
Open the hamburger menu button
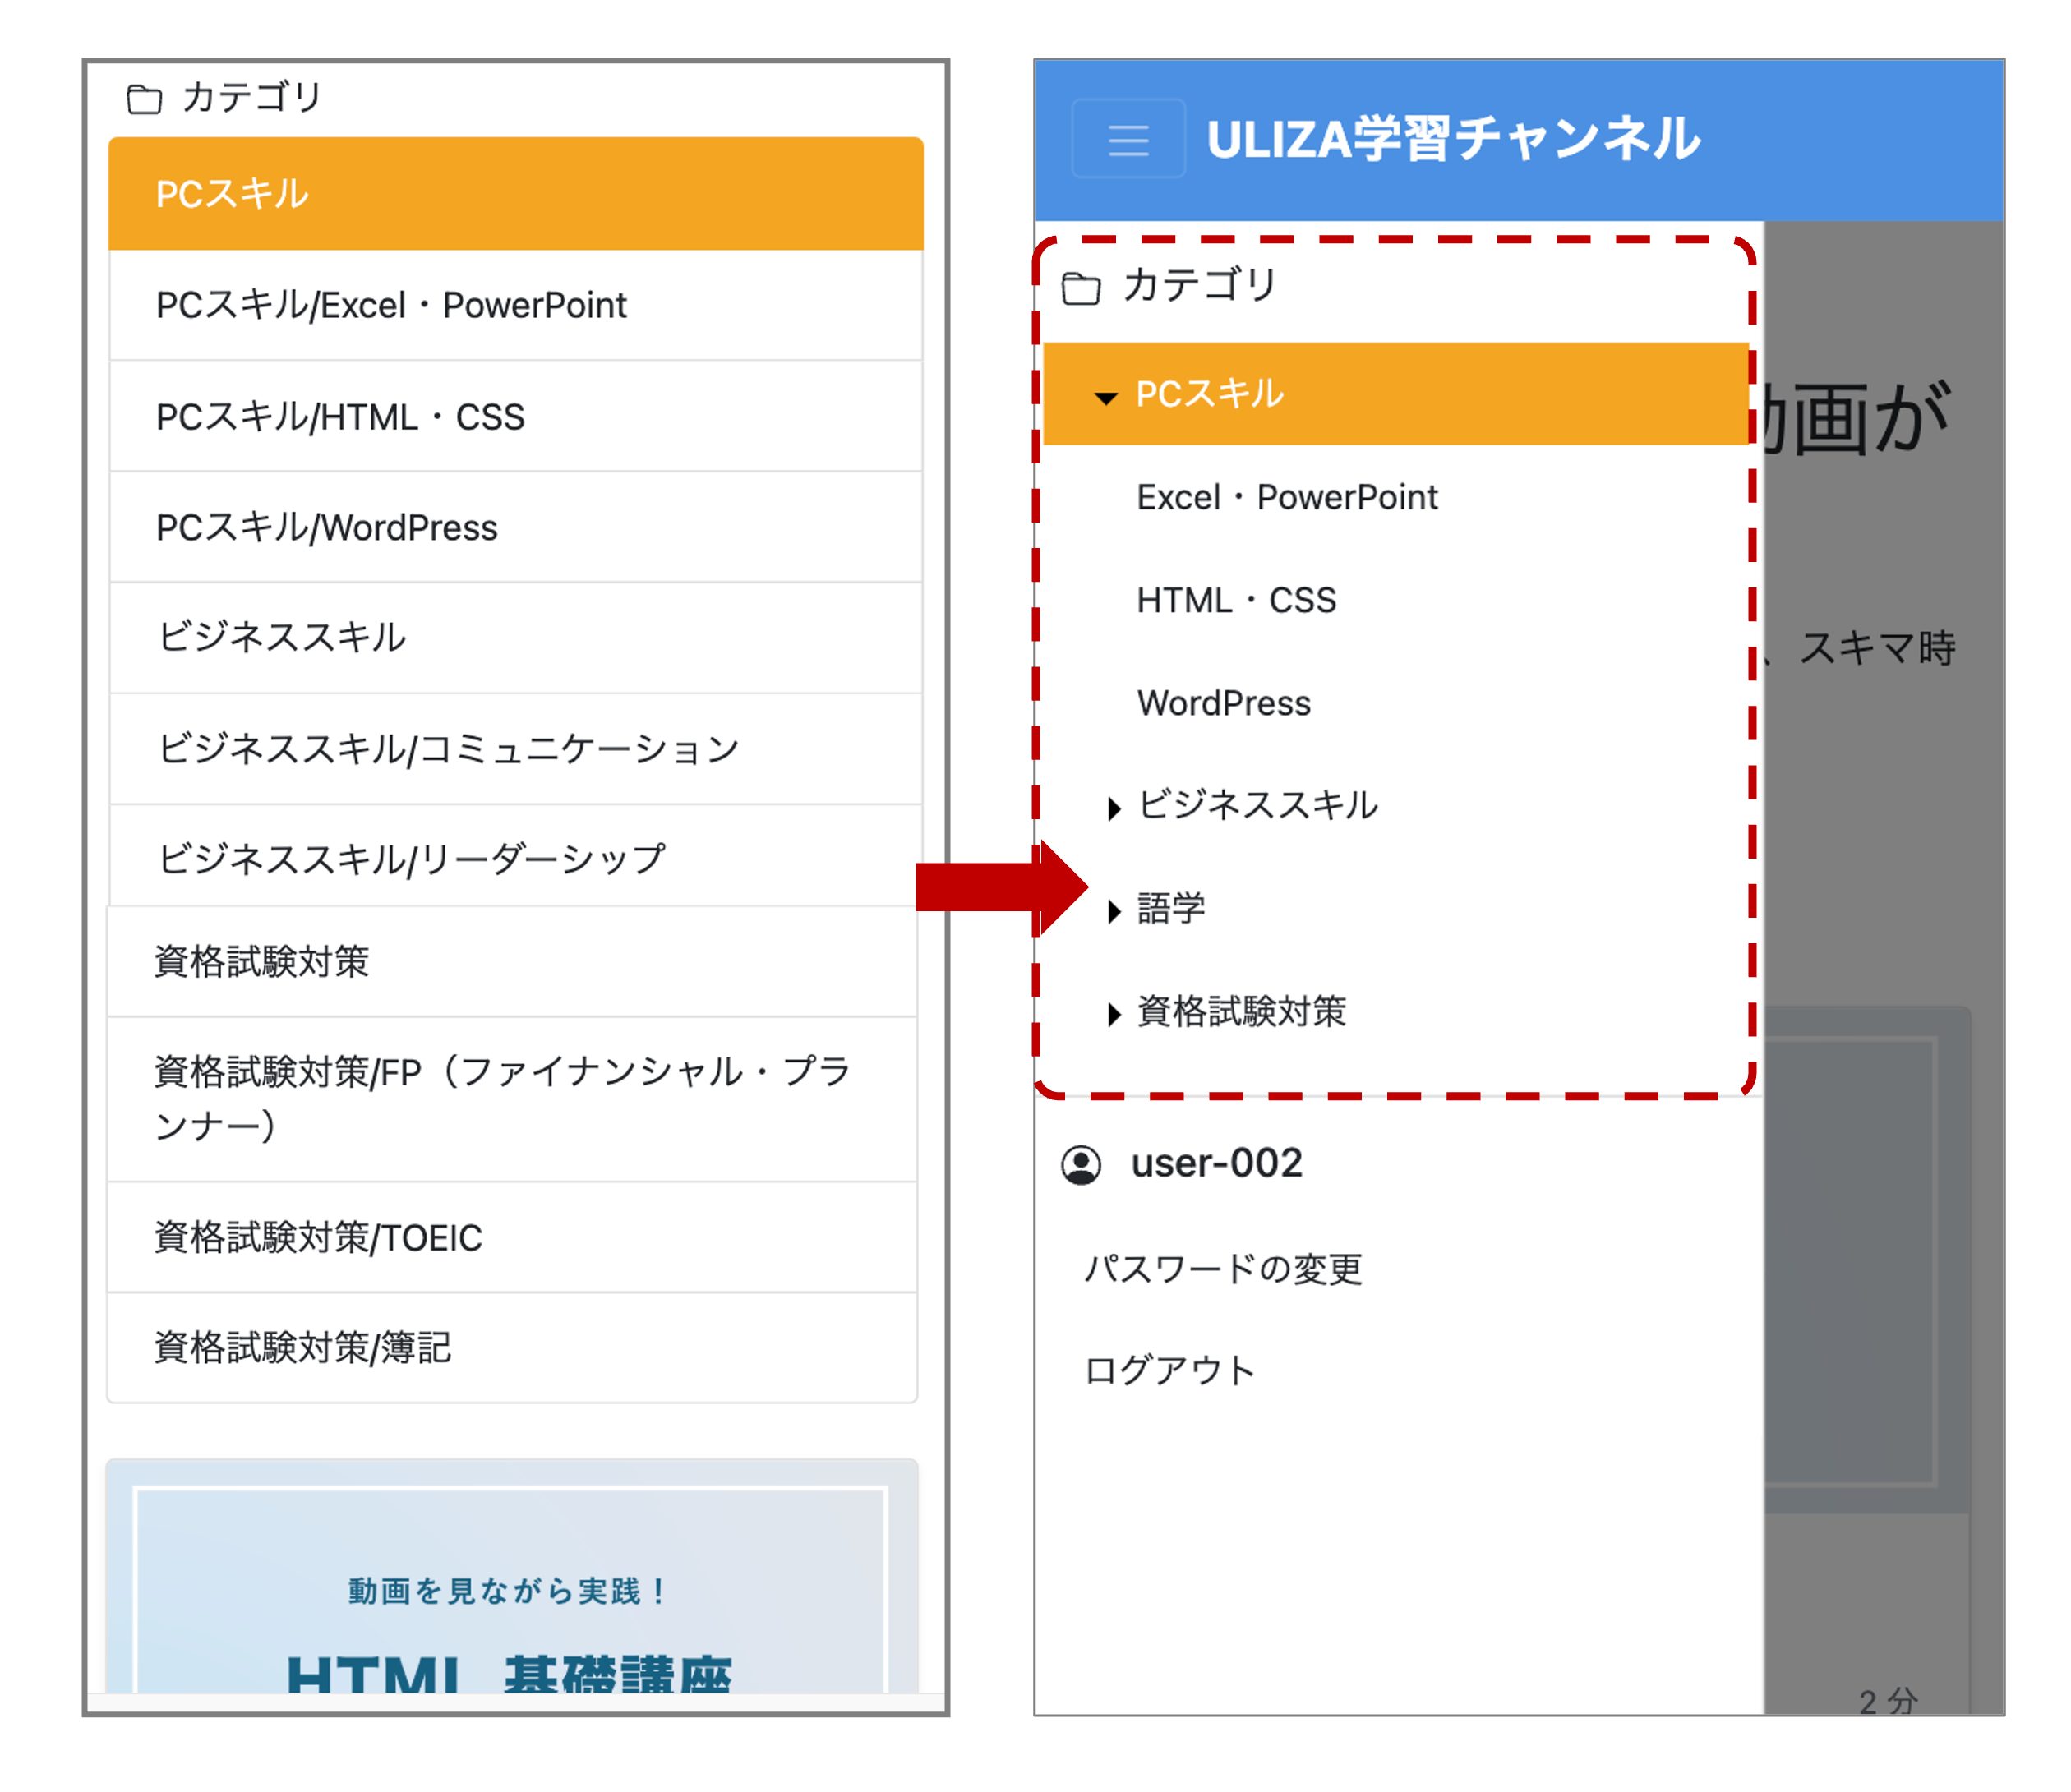pos(1128,139)
